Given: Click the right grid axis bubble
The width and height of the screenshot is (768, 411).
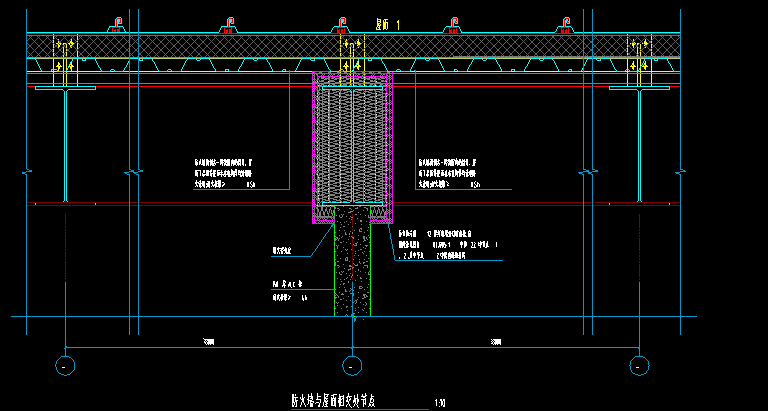Looking at the screenshot, I should point(637,365).
